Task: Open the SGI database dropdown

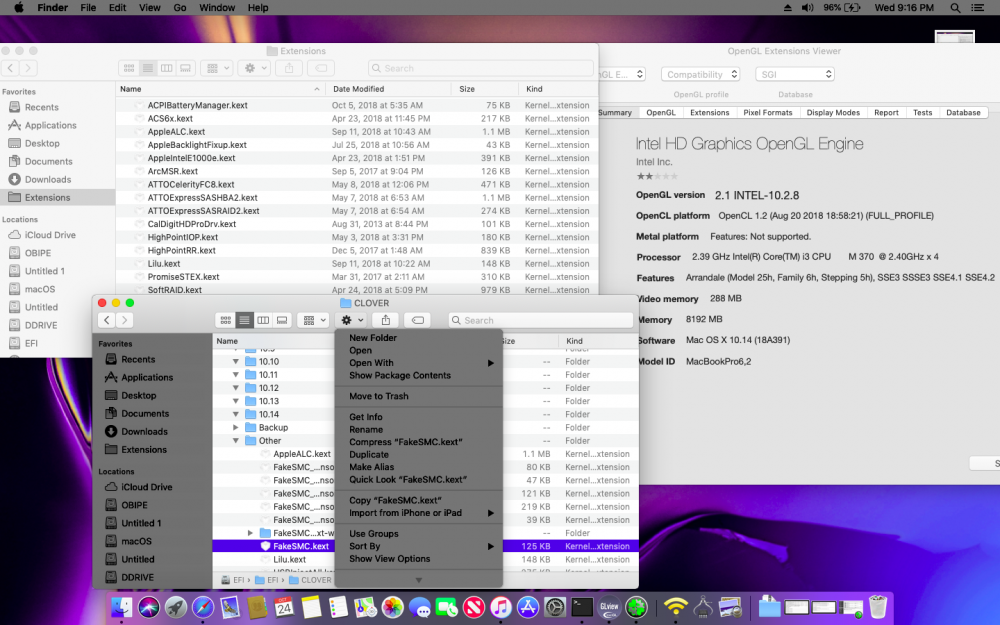Action: click(x=795, y=75)
